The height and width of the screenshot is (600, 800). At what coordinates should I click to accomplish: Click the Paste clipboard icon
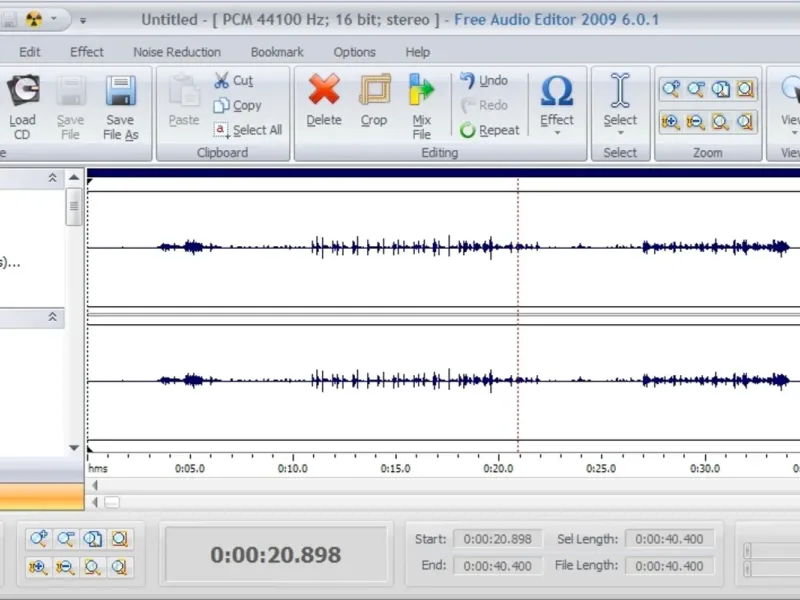pyautogui.click(x=184, y=90)
